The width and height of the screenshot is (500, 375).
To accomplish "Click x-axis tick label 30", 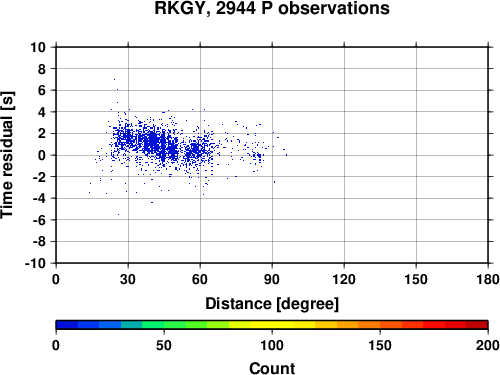I will (128, 279).
